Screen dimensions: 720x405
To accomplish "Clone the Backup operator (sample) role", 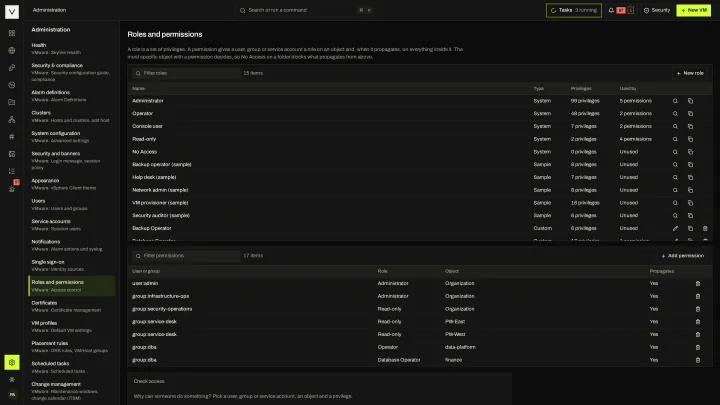I will [x=690, y=164].
